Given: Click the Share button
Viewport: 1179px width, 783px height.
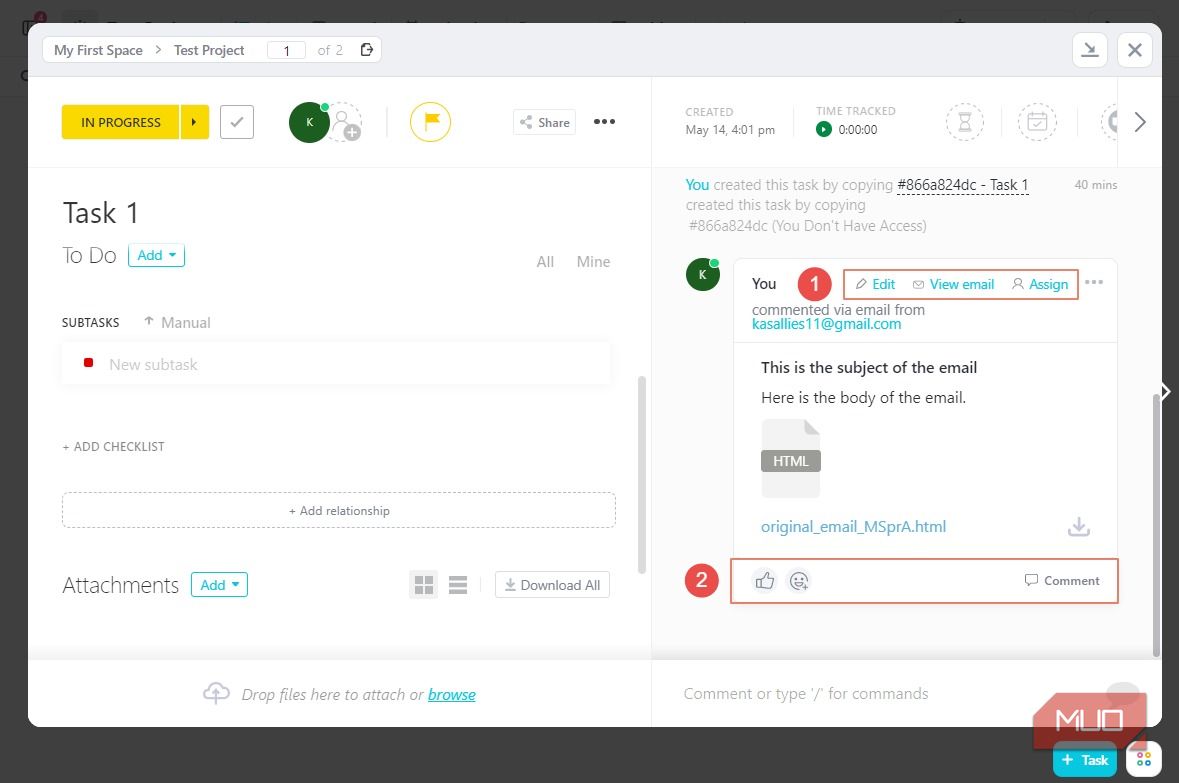Looking at the screenshot, I should (544, 122).
